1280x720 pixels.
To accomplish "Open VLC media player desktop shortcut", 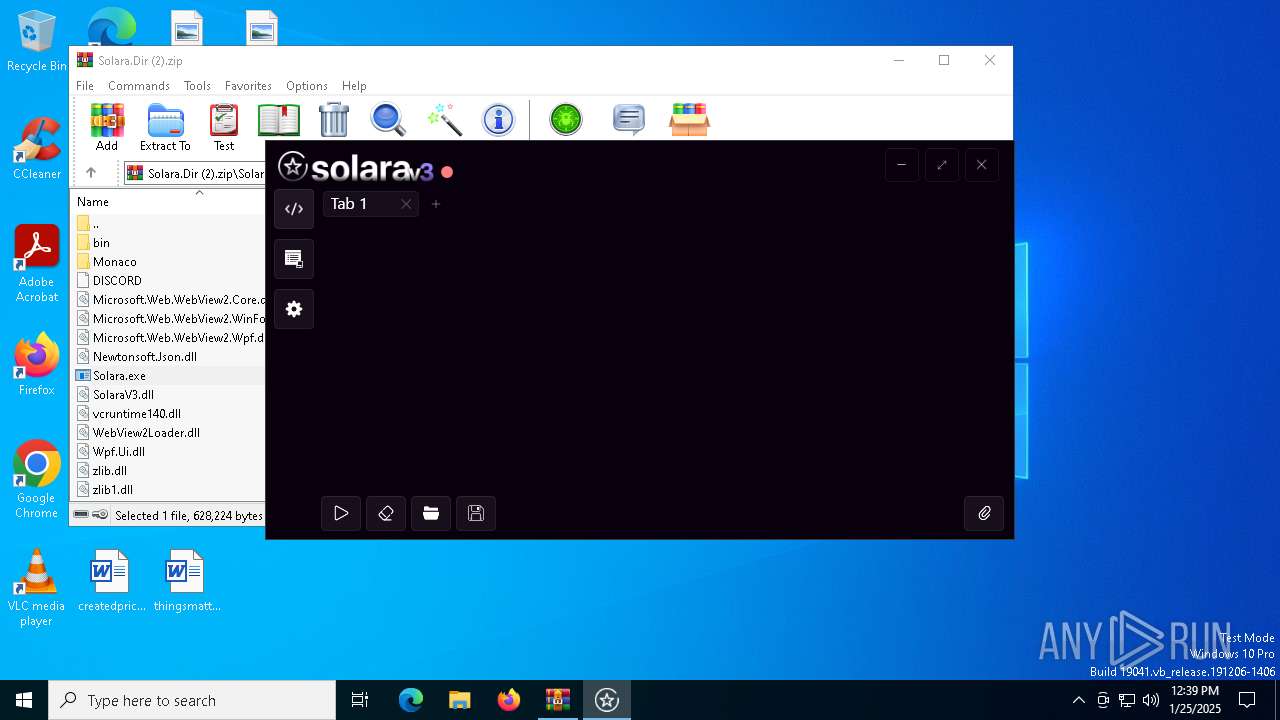I will (37, 588).
